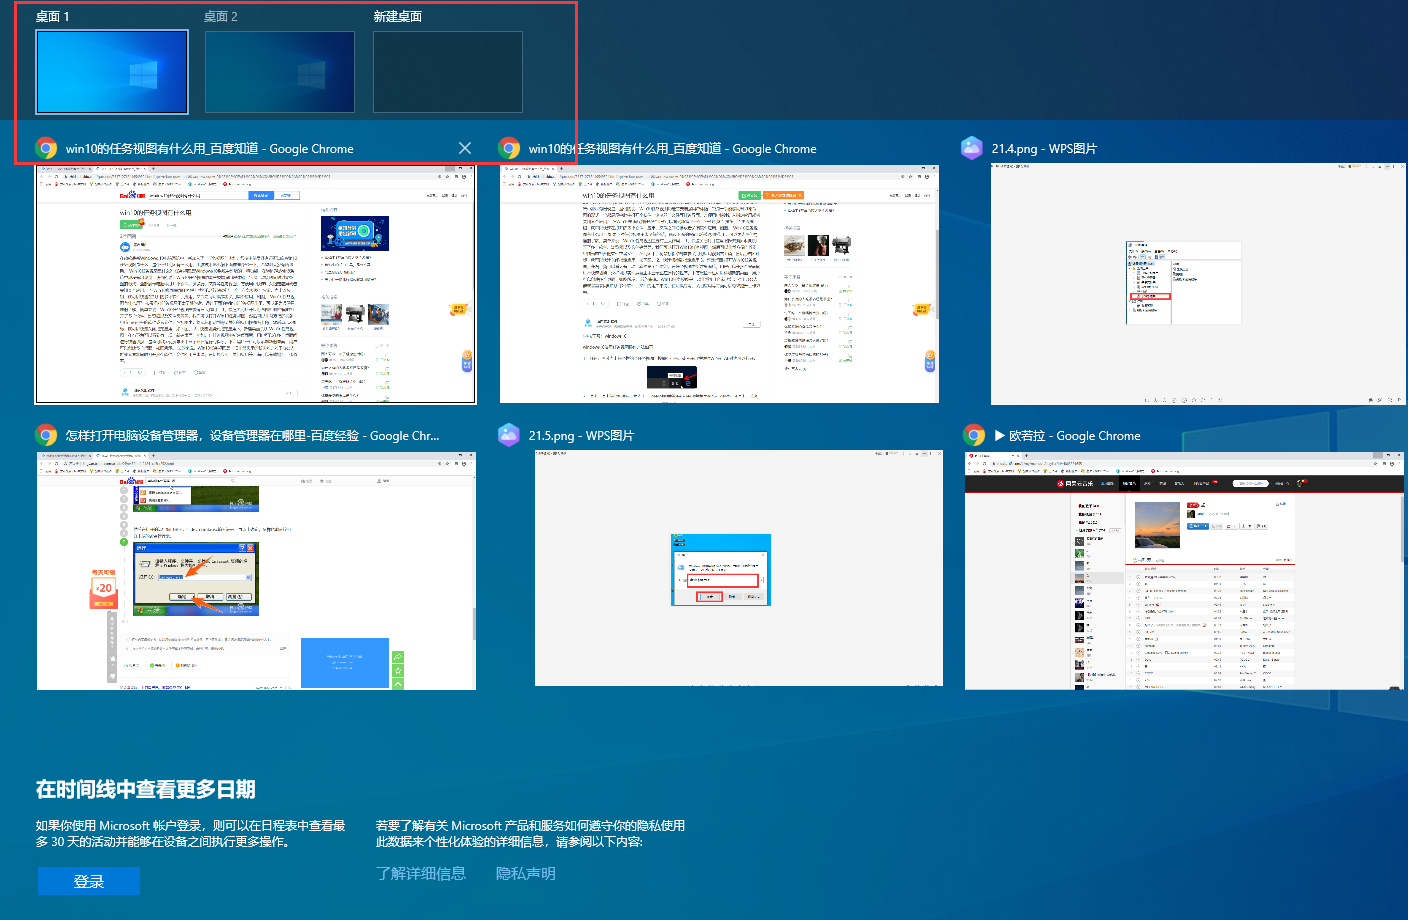Close the first 百度知道 Chrome window
This screenshot has height=920, width=1408.
click(464, 147)
